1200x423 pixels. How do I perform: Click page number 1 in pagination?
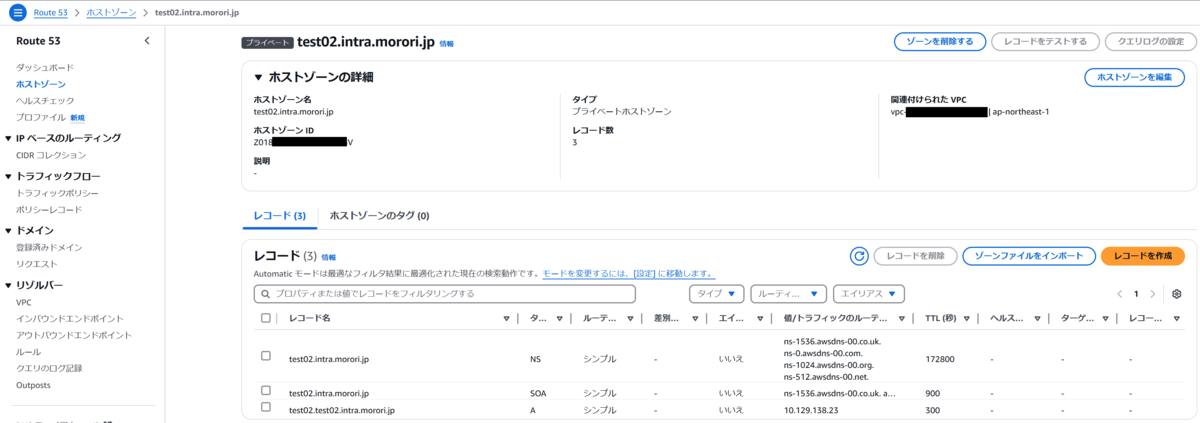click(1137, 294)
